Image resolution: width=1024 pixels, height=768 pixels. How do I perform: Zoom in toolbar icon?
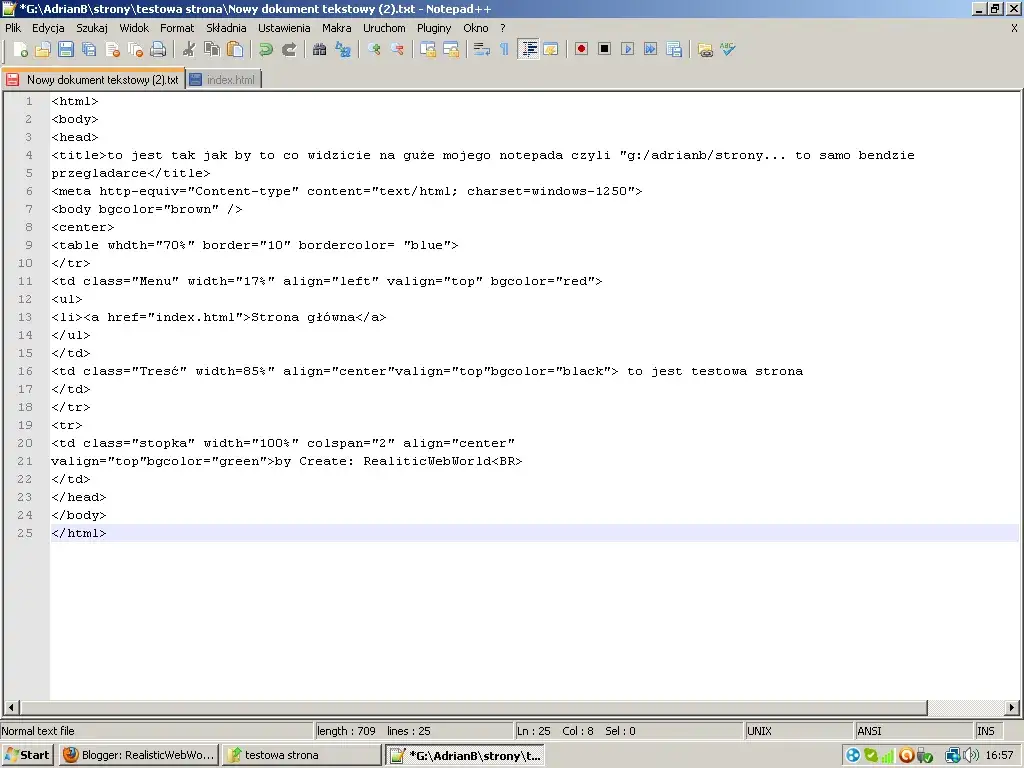pos(374,50)
